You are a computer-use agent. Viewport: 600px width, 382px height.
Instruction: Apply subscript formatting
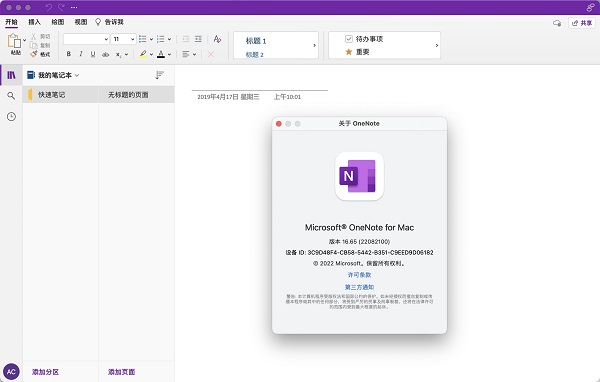pyautogui.click(x=119, y=54)
